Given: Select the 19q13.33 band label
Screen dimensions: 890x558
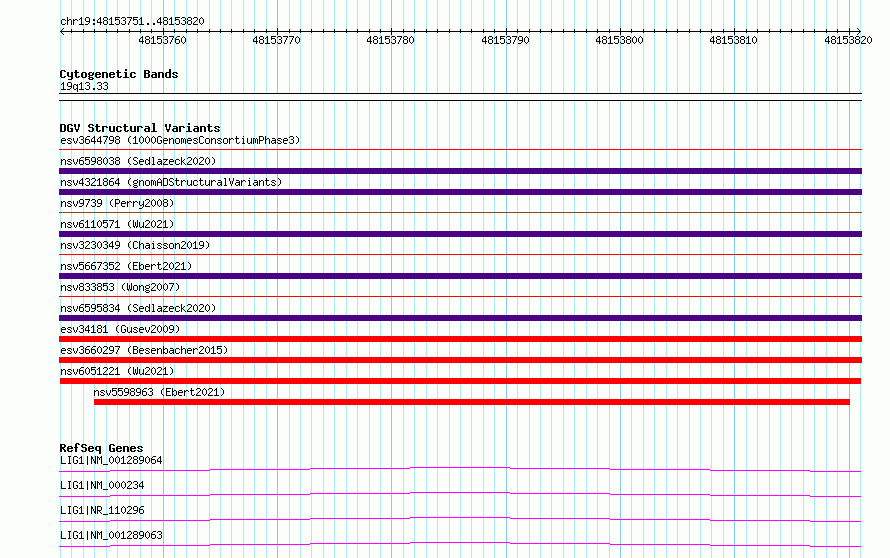Looking at the screenshot, I should tap(84, 86).
